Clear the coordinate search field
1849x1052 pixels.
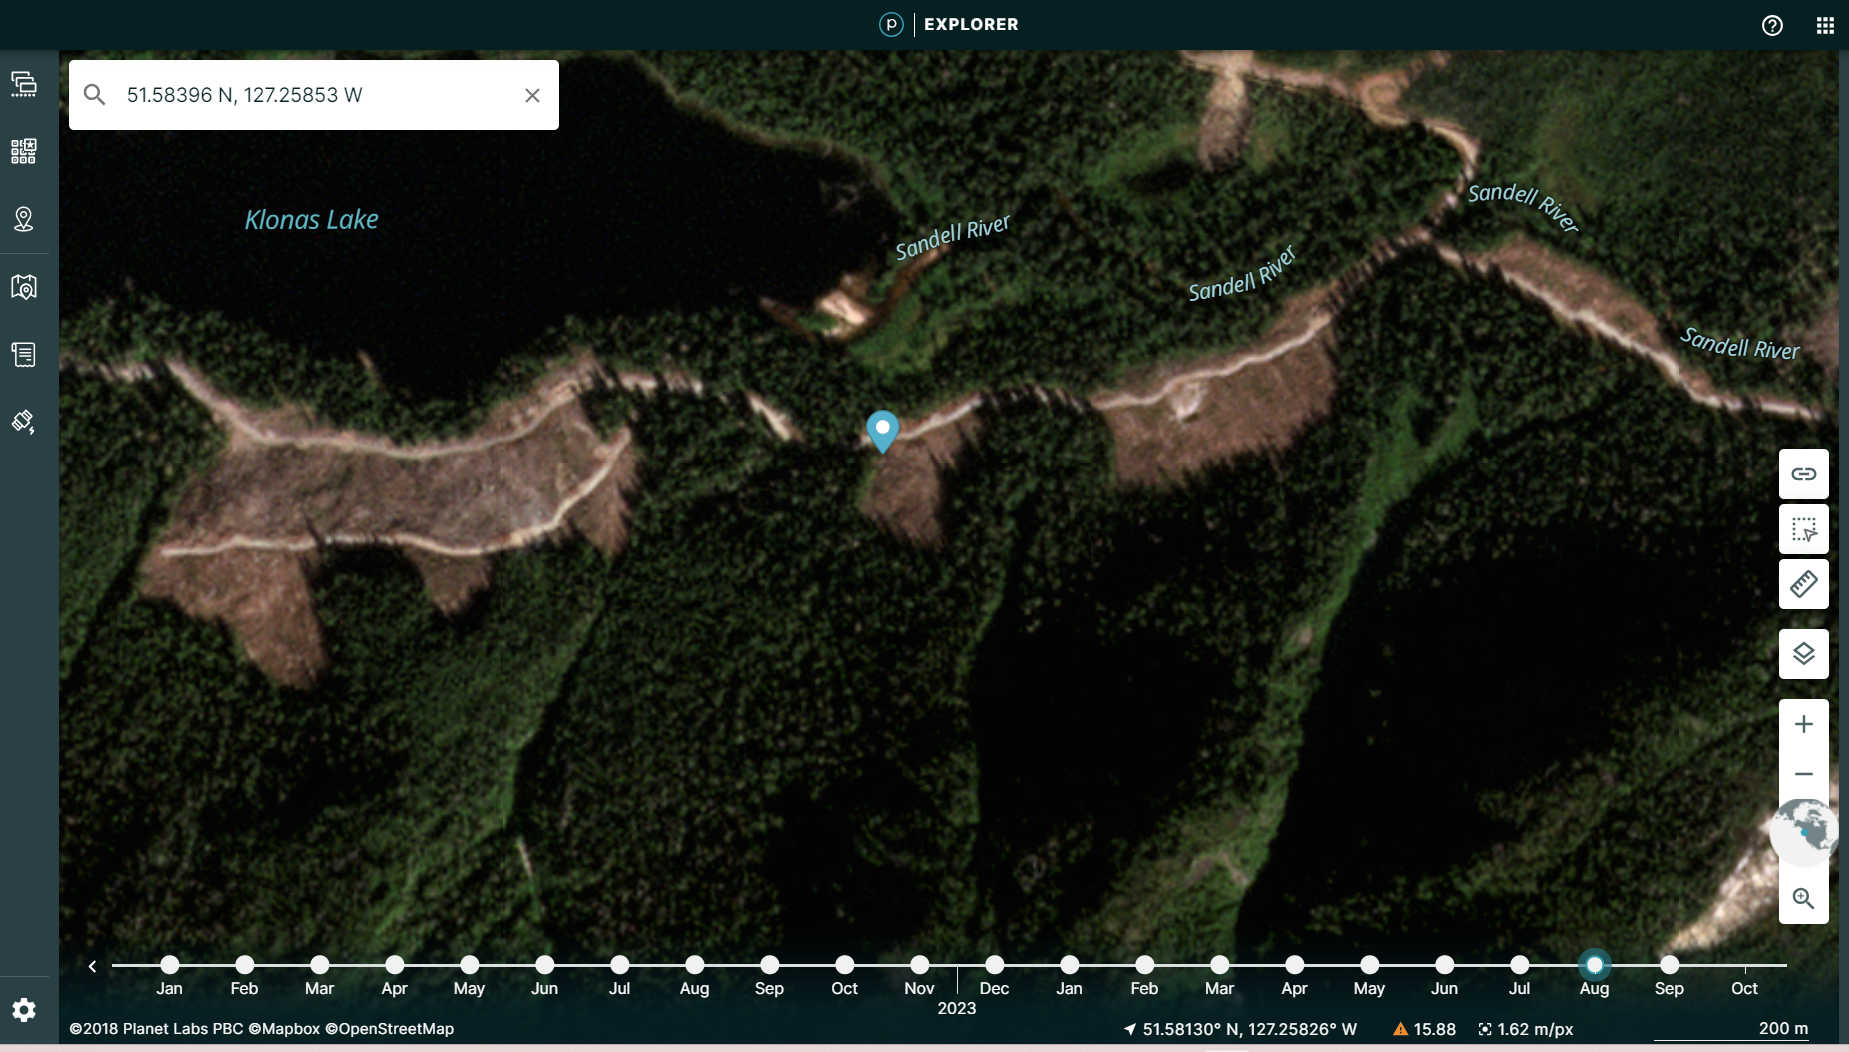(x=532, y=95)
